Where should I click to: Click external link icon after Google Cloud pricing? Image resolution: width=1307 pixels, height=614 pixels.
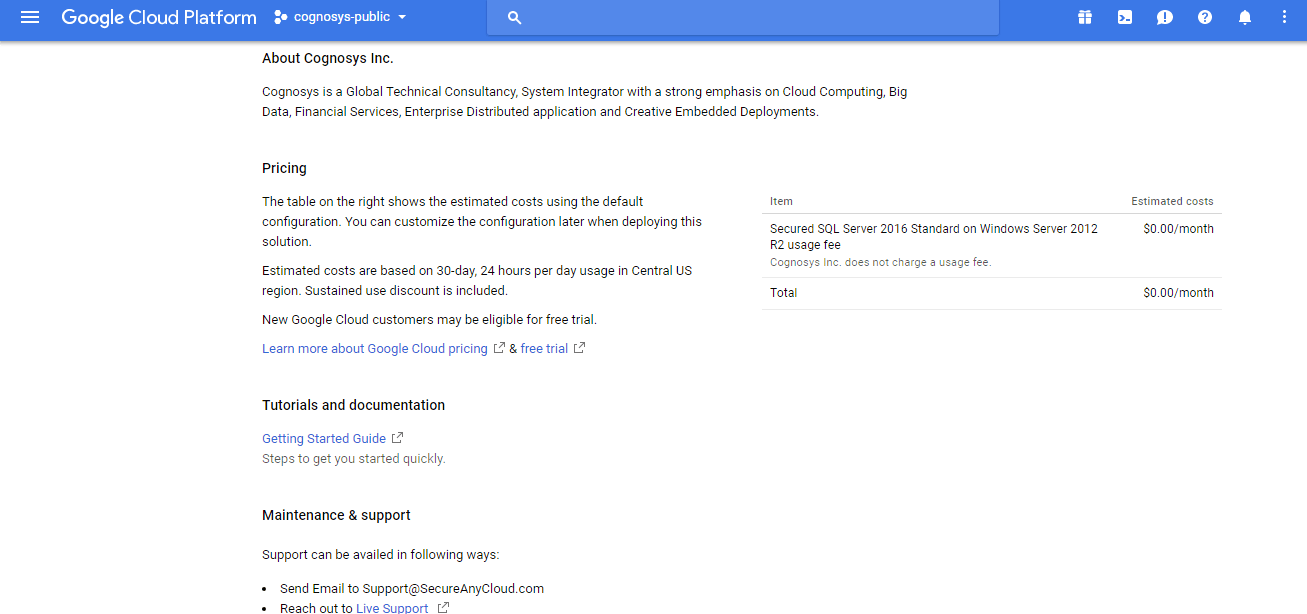pyautogui.click(x=500, y=348)
